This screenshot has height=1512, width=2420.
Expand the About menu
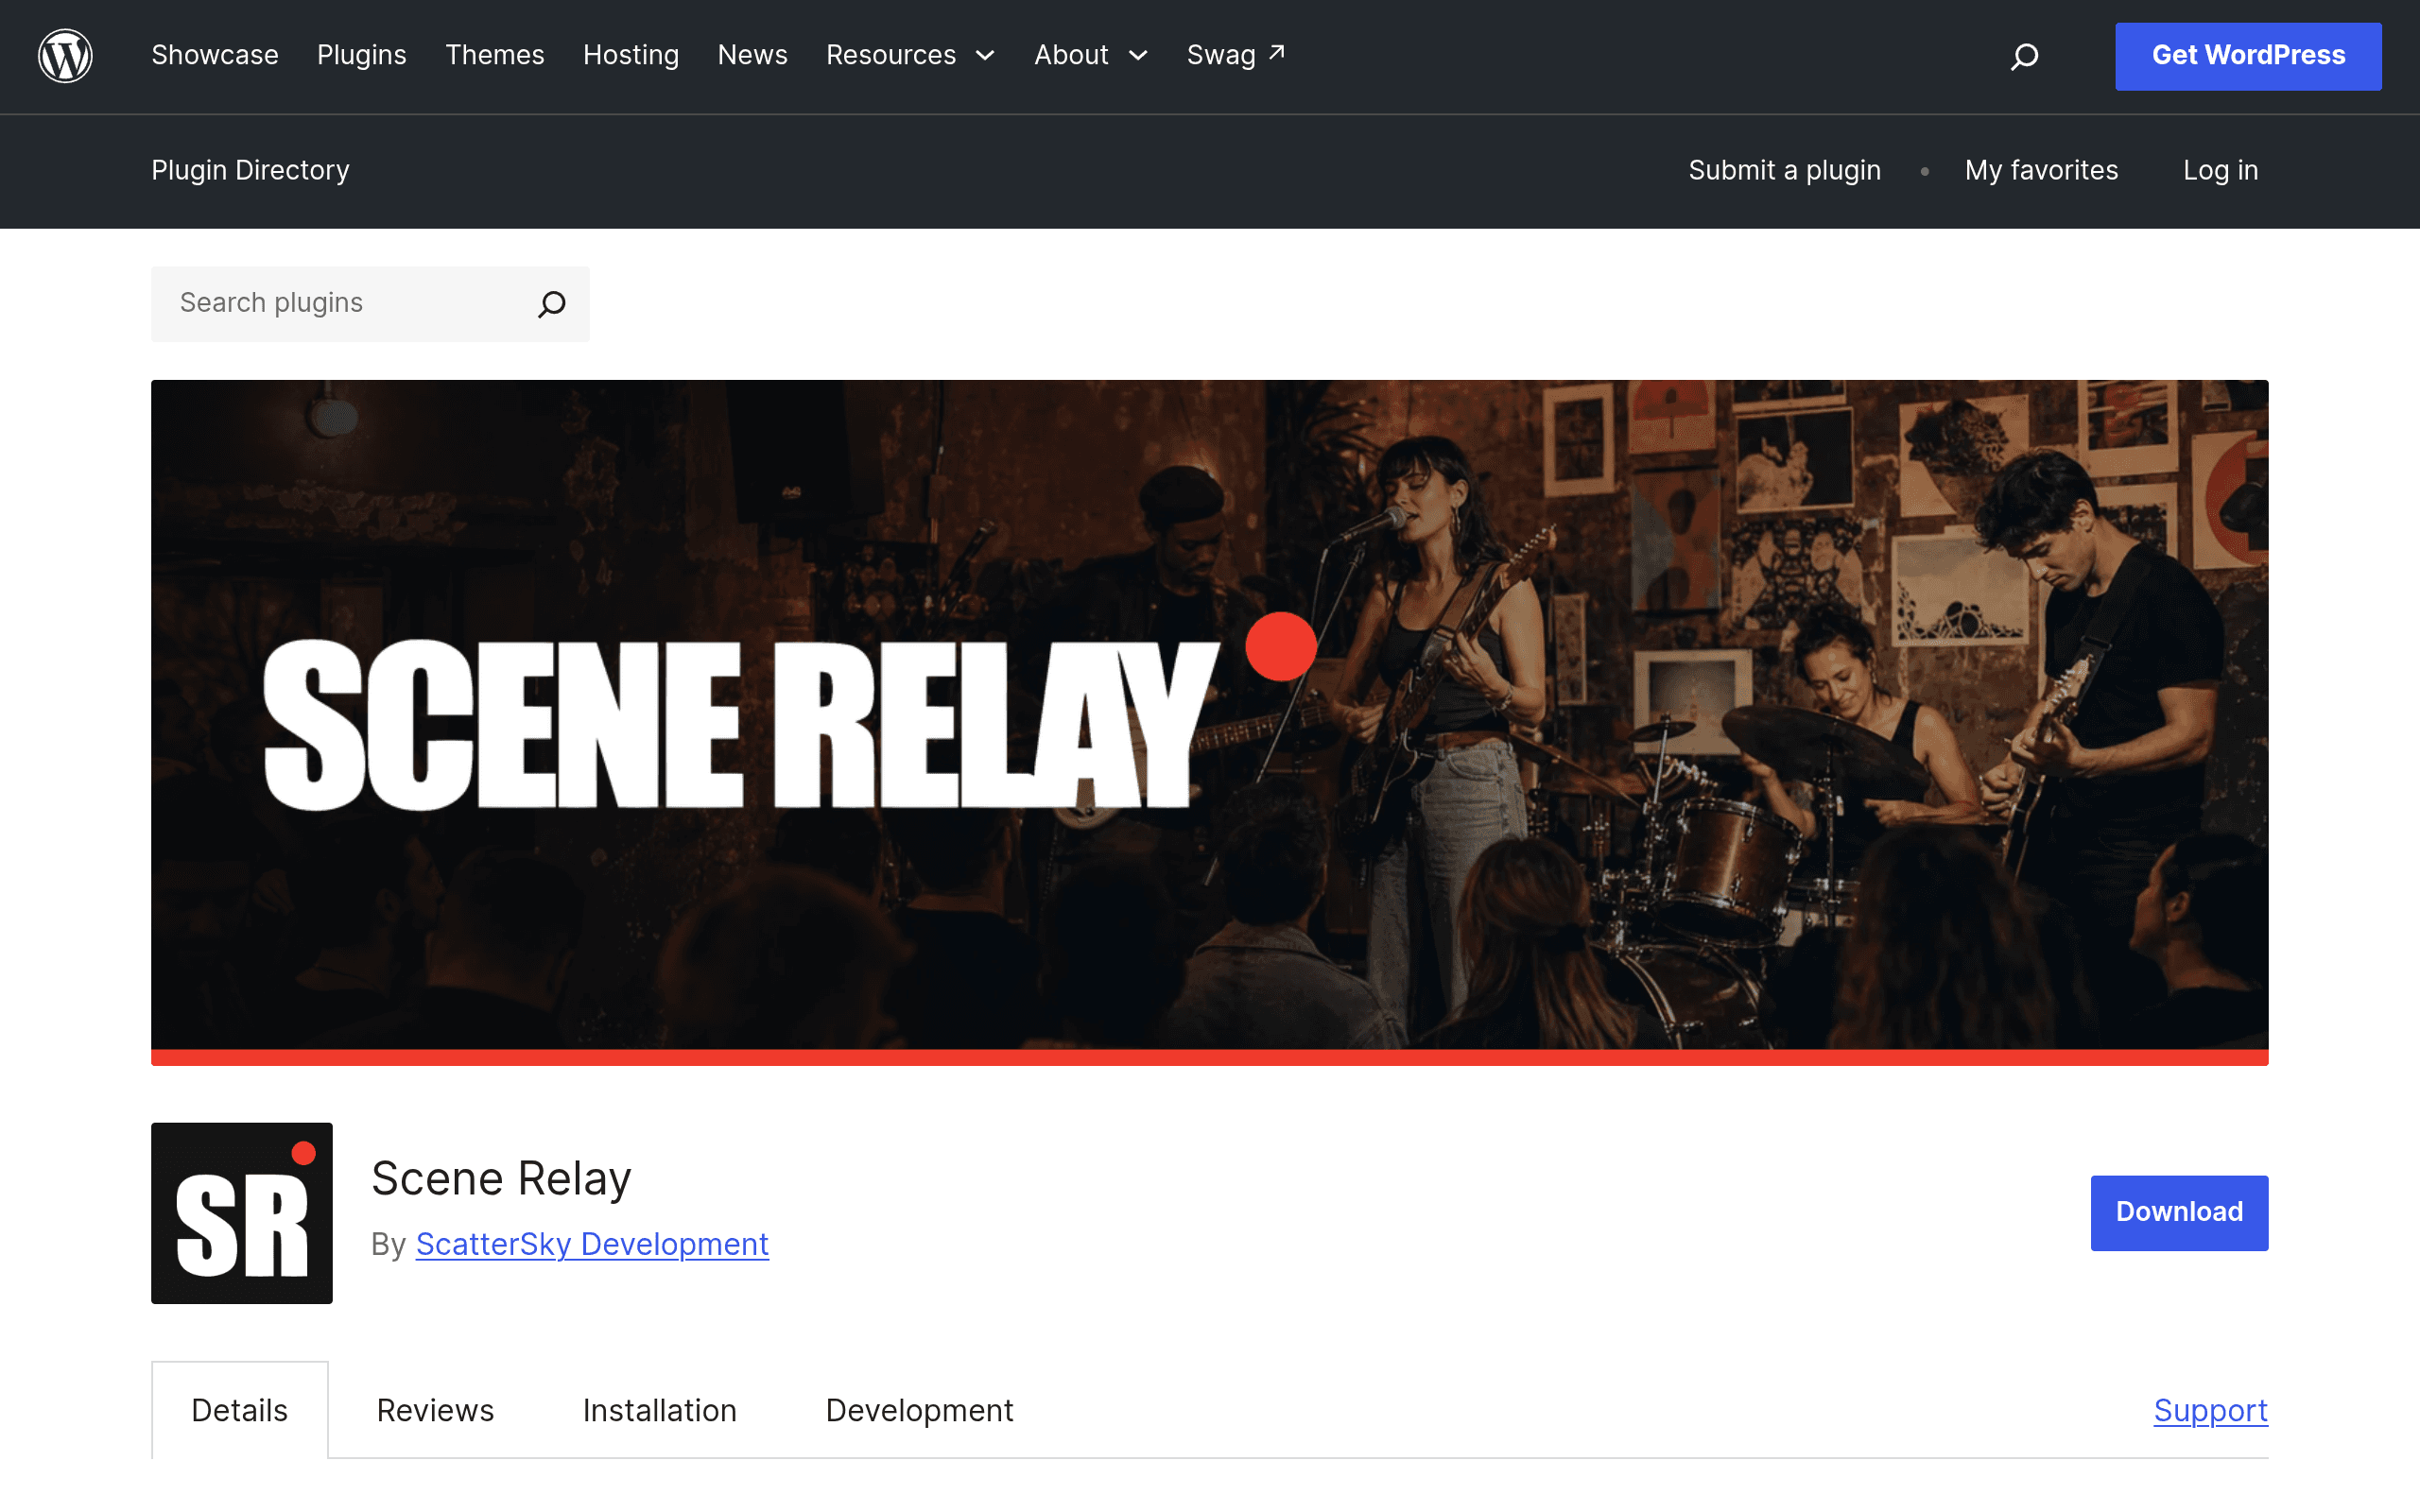pyautogui.click(x=1090, y=55)
